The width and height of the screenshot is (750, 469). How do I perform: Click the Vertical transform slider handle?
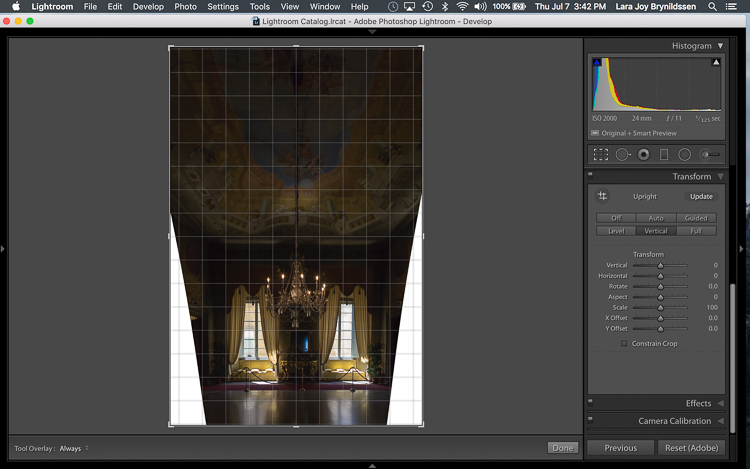coord(660,265)
